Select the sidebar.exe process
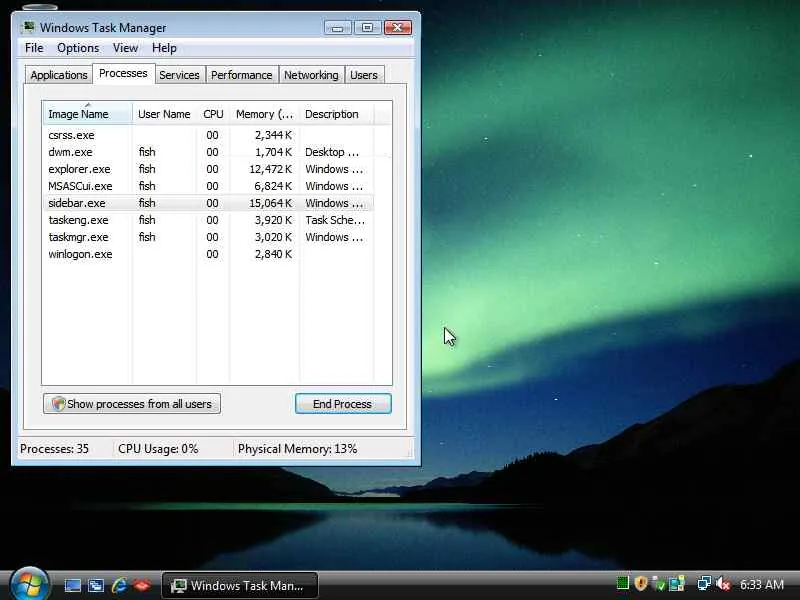The height and width of the screenshot is (600, 800). click(x=208, y=203)
